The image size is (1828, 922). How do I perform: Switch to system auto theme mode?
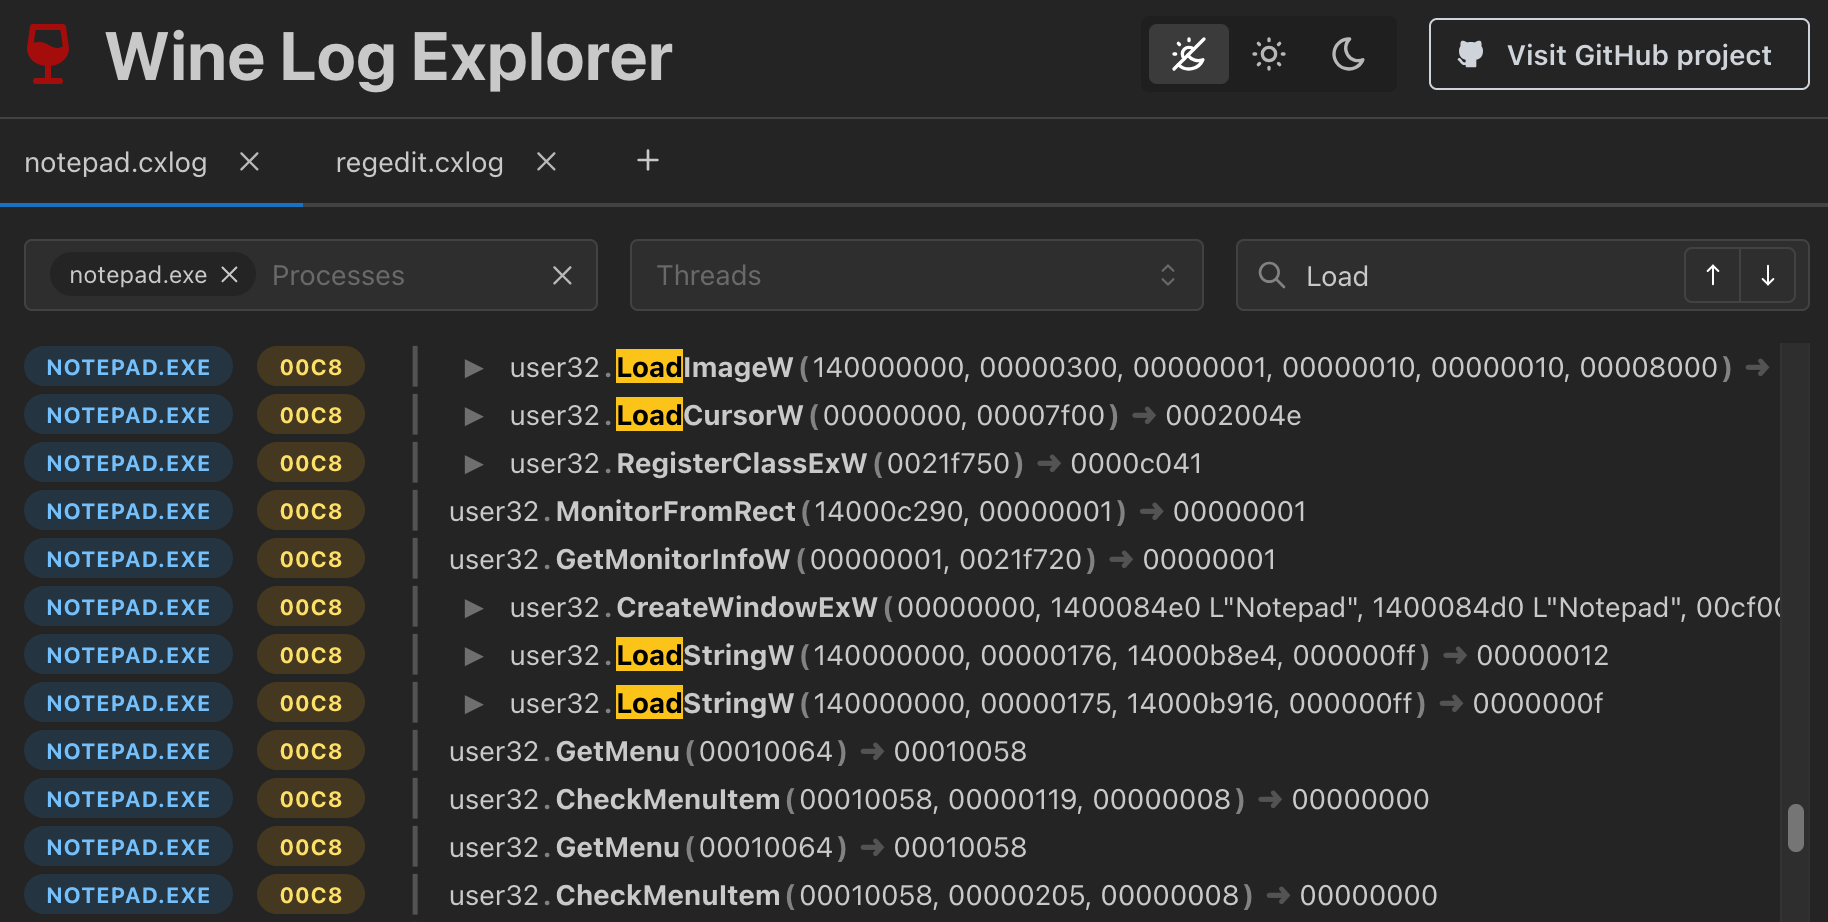point(1188,54)
